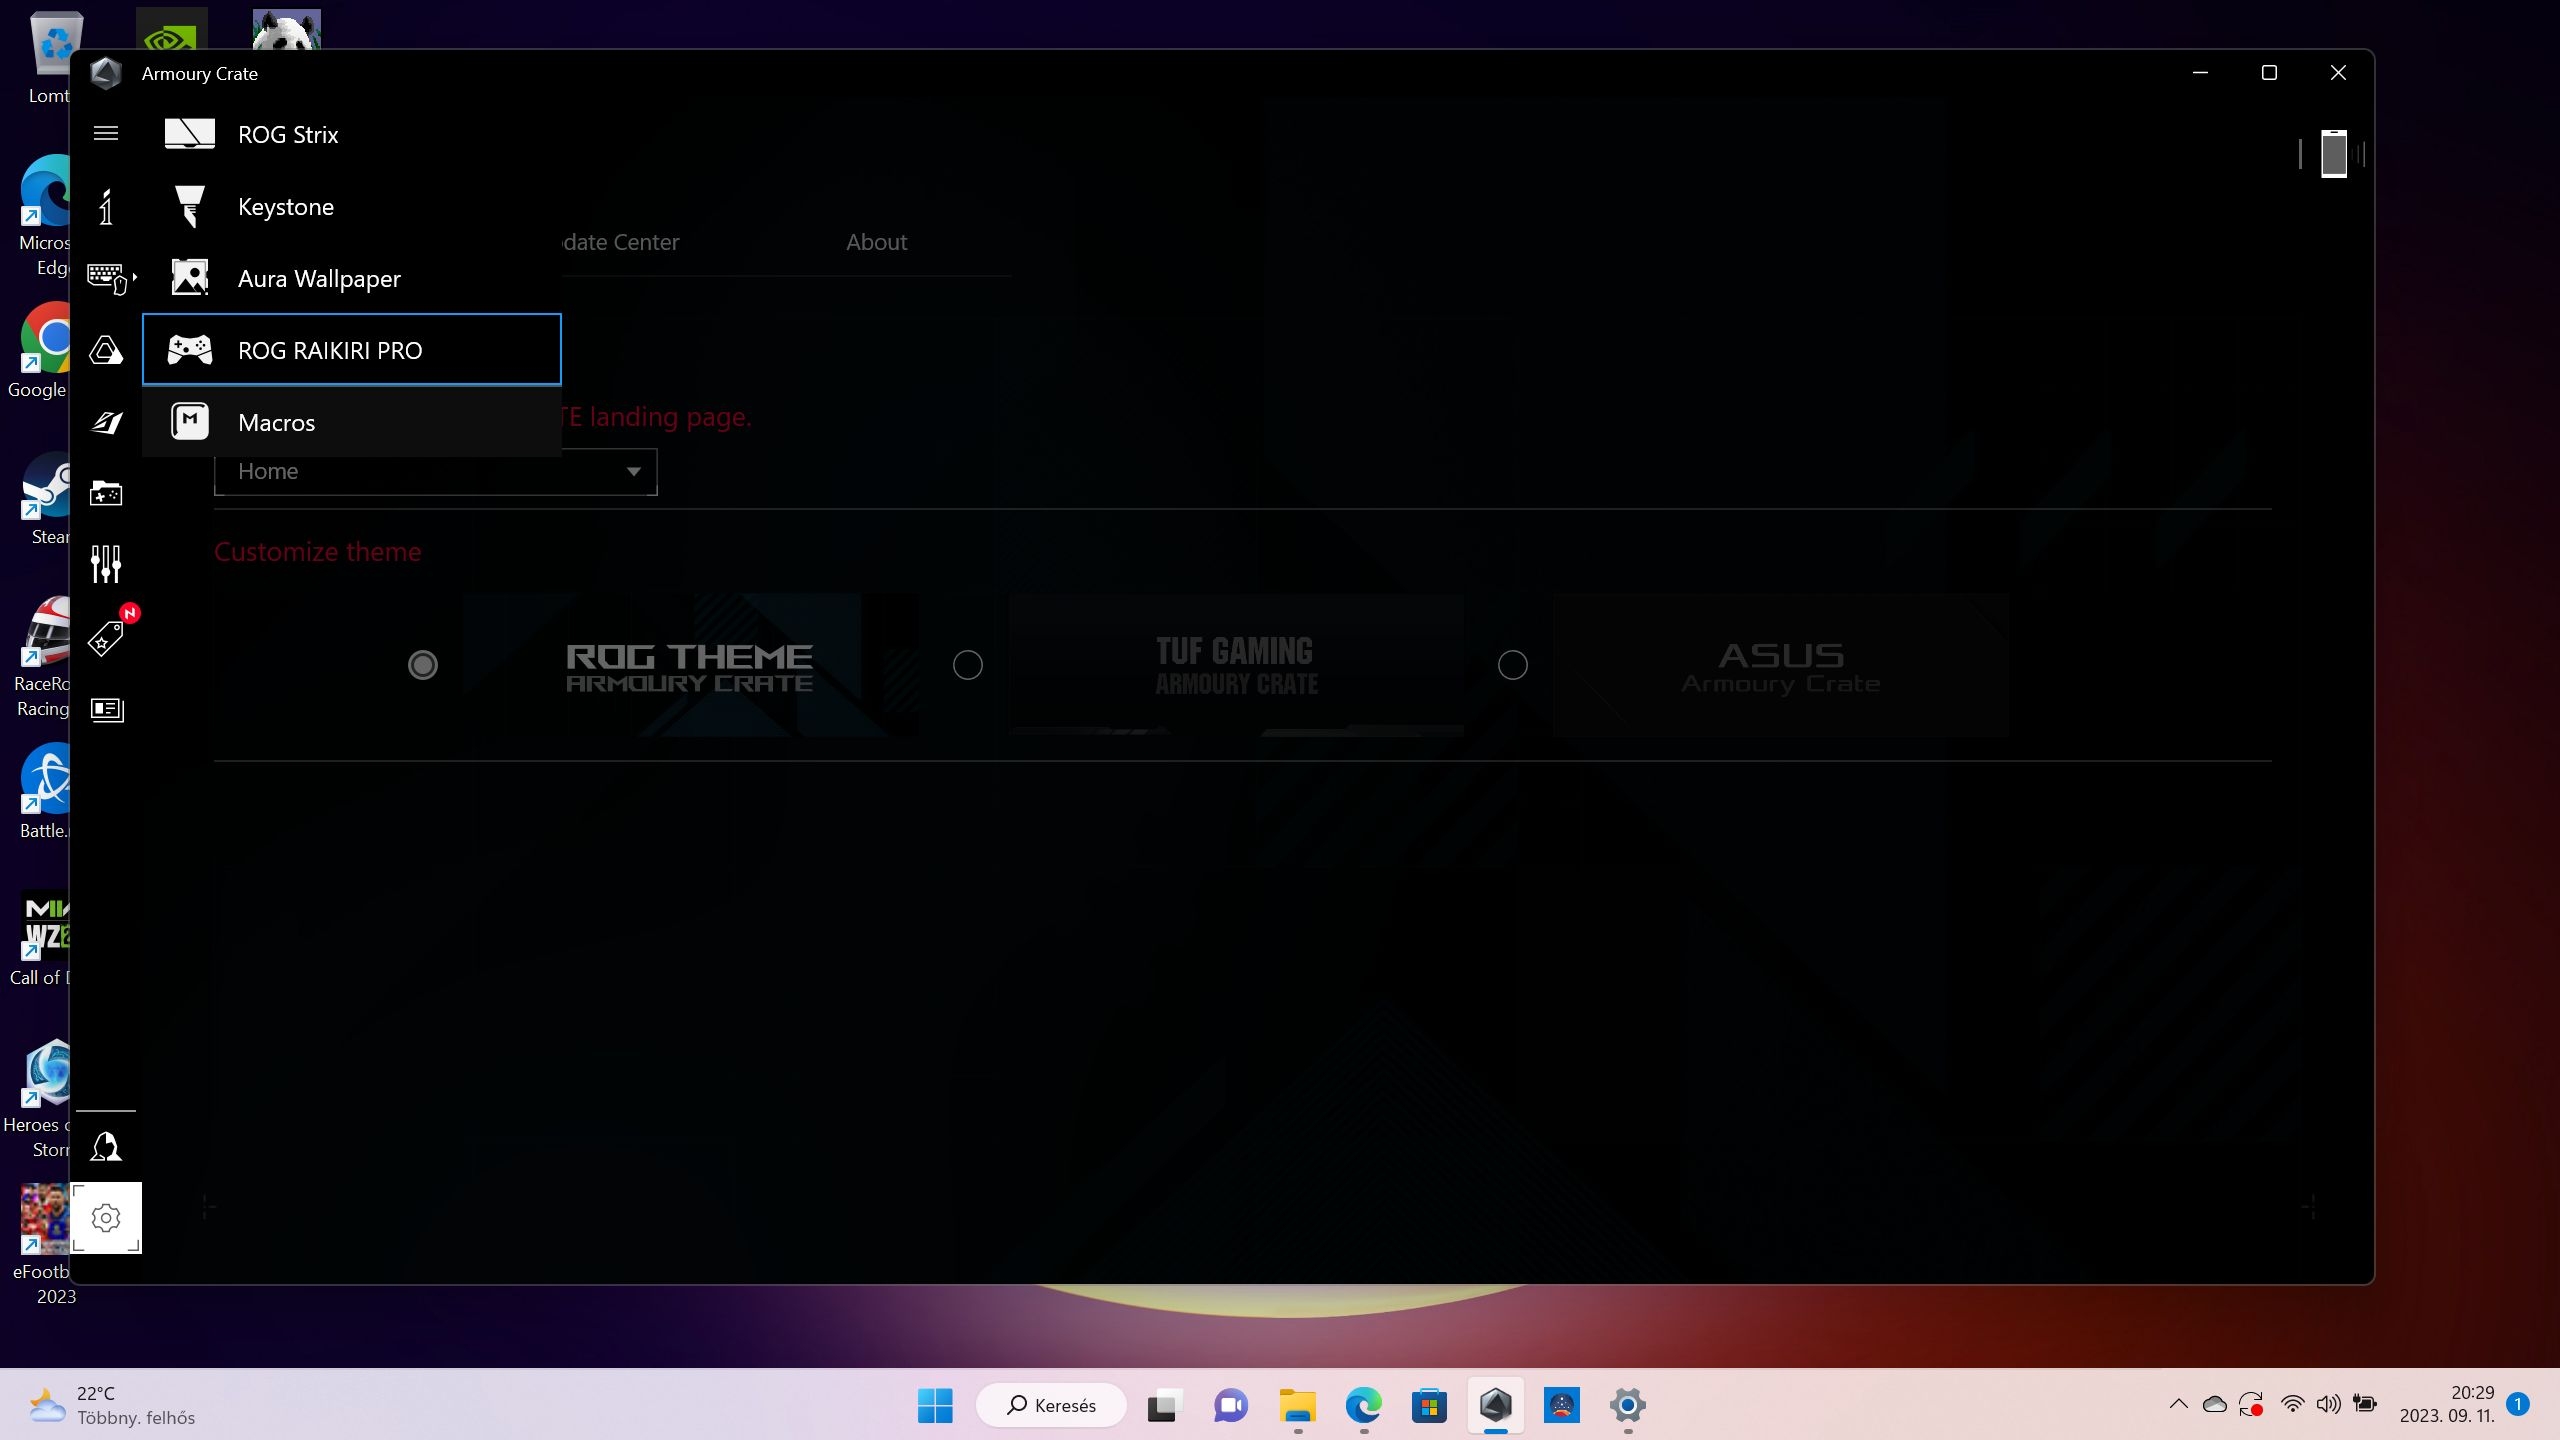The width and height of the screenshot is (2560, 1440).
Task: Open the clock and date panel
Action: click(x=2447, y=1404)
